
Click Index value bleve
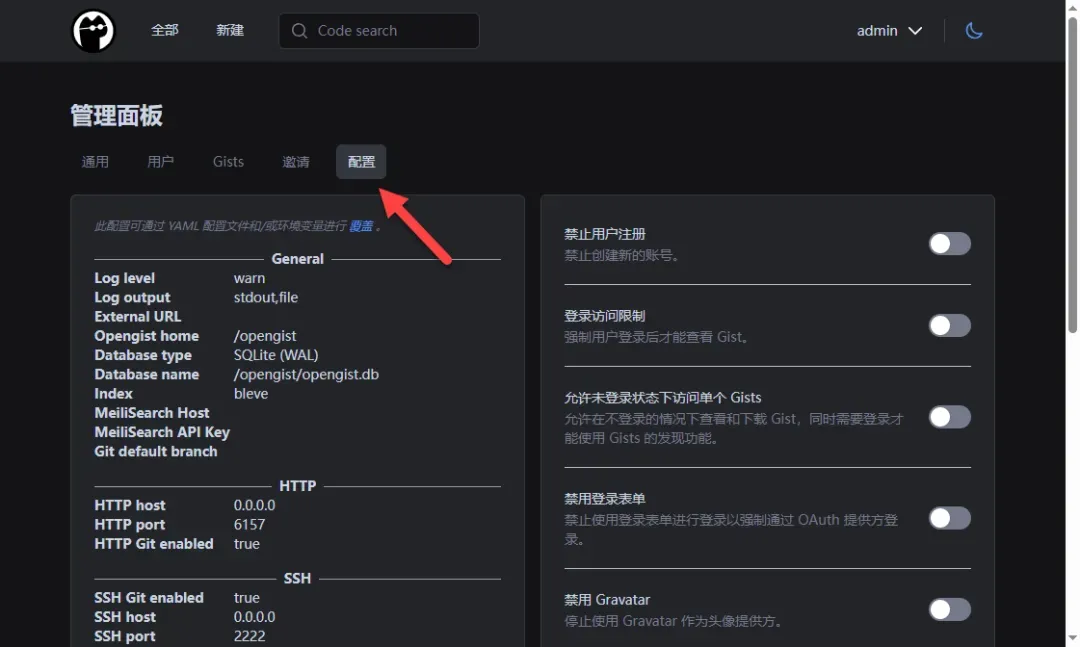[x=251, y=394]
